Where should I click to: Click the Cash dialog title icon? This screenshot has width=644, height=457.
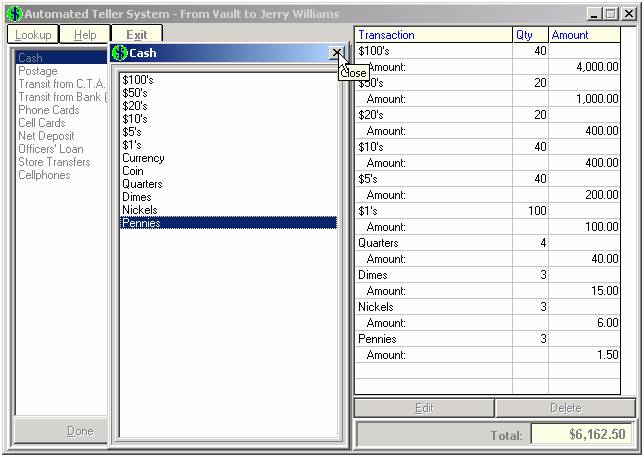coord(120,53)
